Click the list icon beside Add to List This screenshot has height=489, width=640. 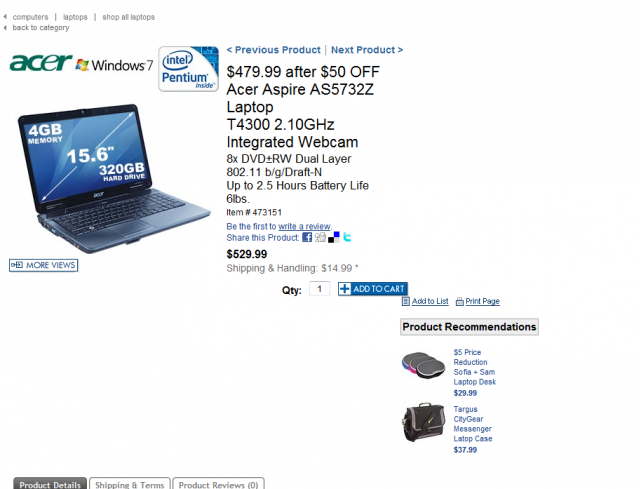406,301
